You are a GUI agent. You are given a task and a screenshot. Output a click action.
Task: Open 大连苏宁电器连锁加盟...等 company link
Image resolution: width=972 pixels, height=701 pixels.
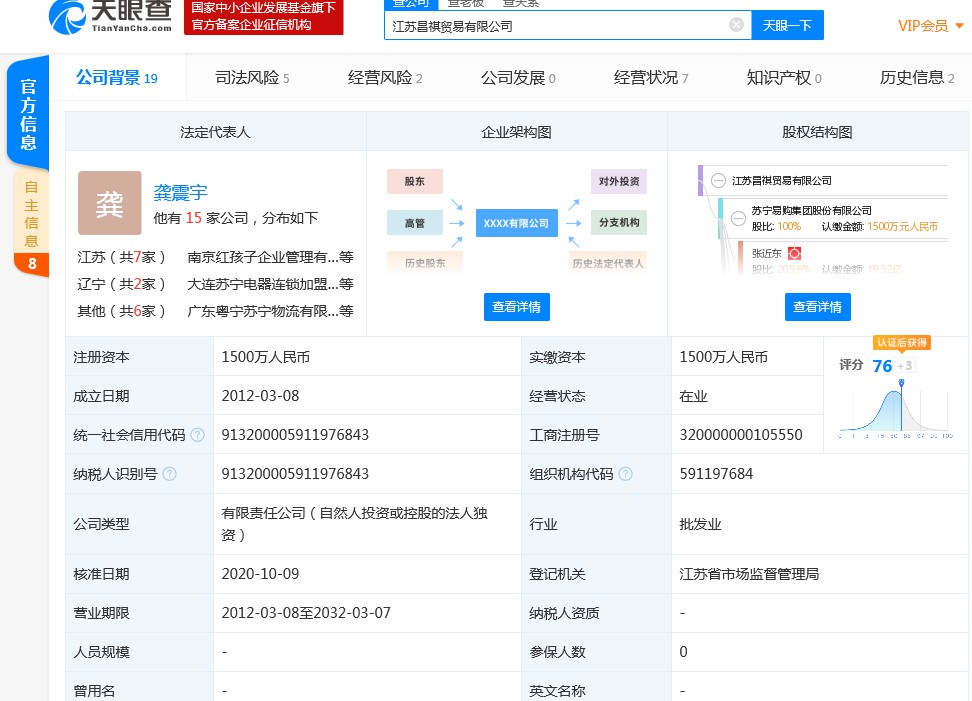pyautogui.click(x=270, y=284)
